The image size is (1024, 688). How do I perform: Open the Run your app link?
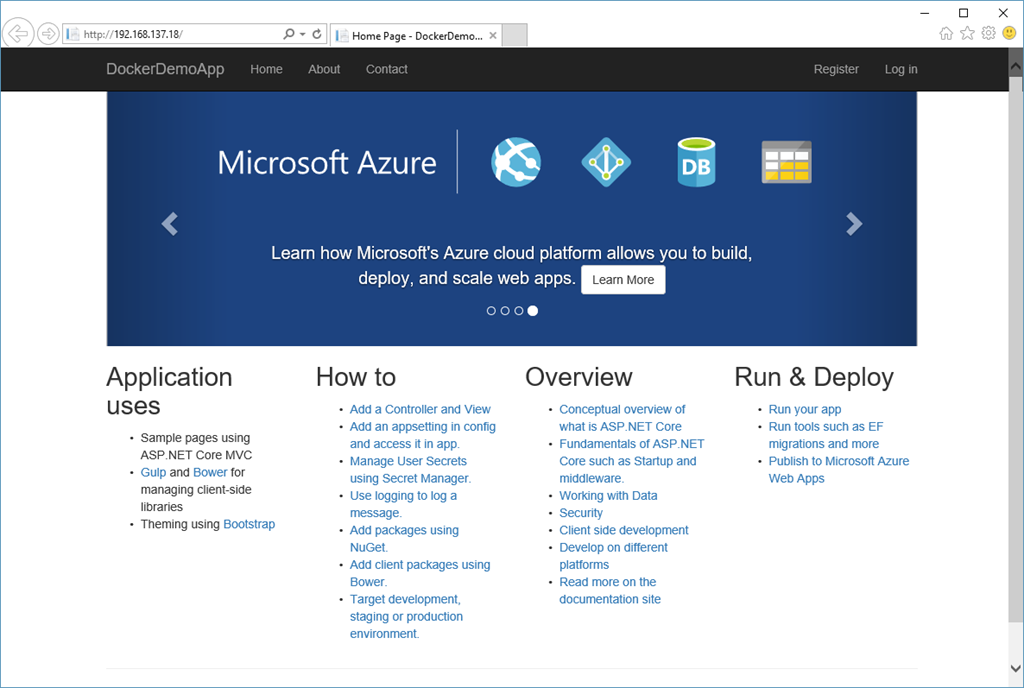coord(805,409)
